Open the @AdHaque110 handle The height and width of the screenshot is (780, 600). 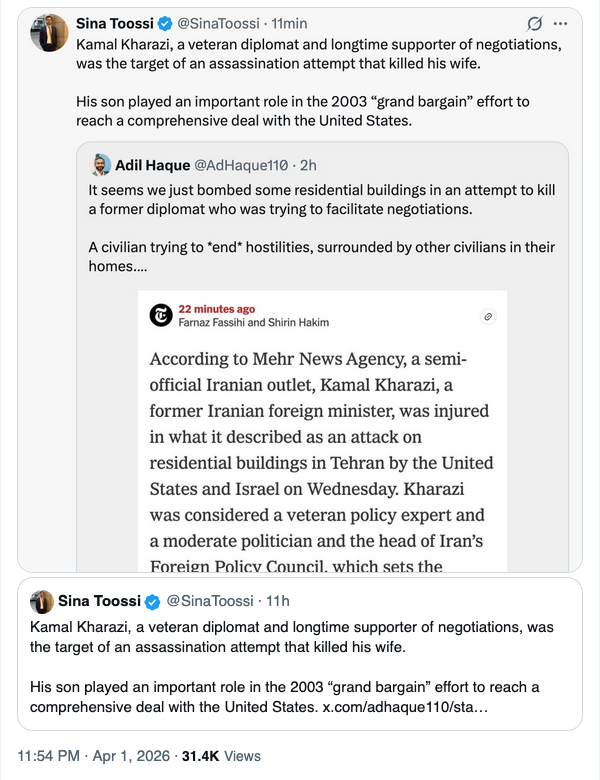pyautogui.click(x=241, y=165)
